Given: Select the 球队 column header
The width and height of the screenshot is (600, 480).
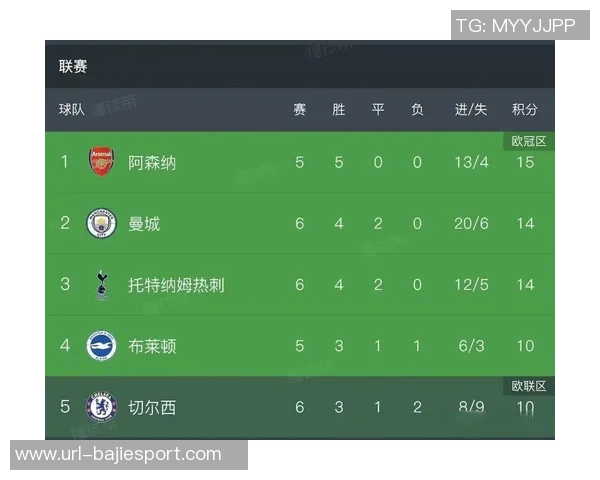Looking at the screenshot, I should 72,109.
